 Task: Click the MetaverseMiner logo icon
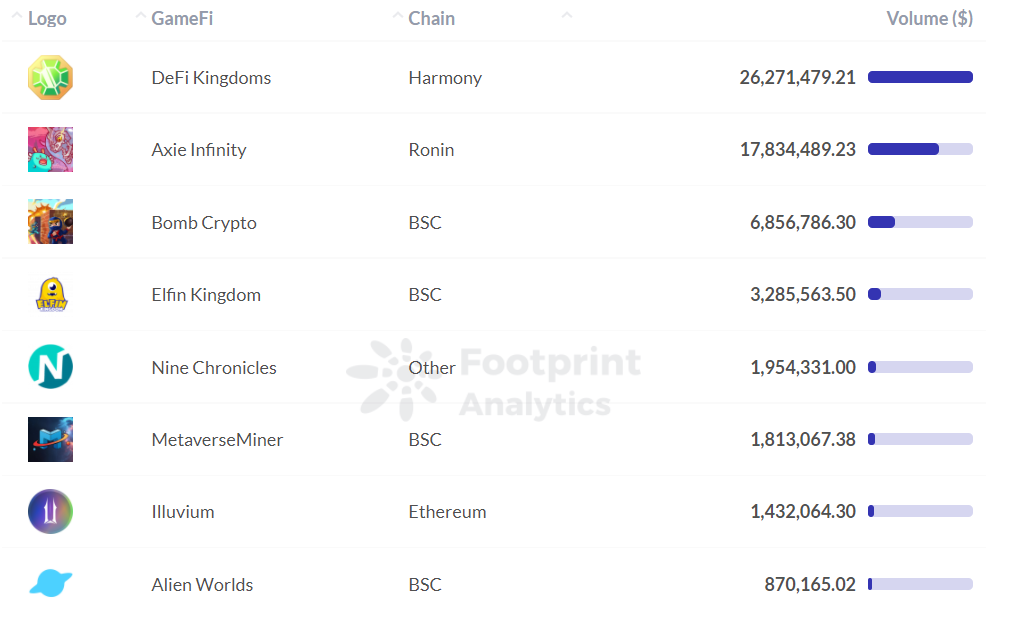[x=50, y=439]
